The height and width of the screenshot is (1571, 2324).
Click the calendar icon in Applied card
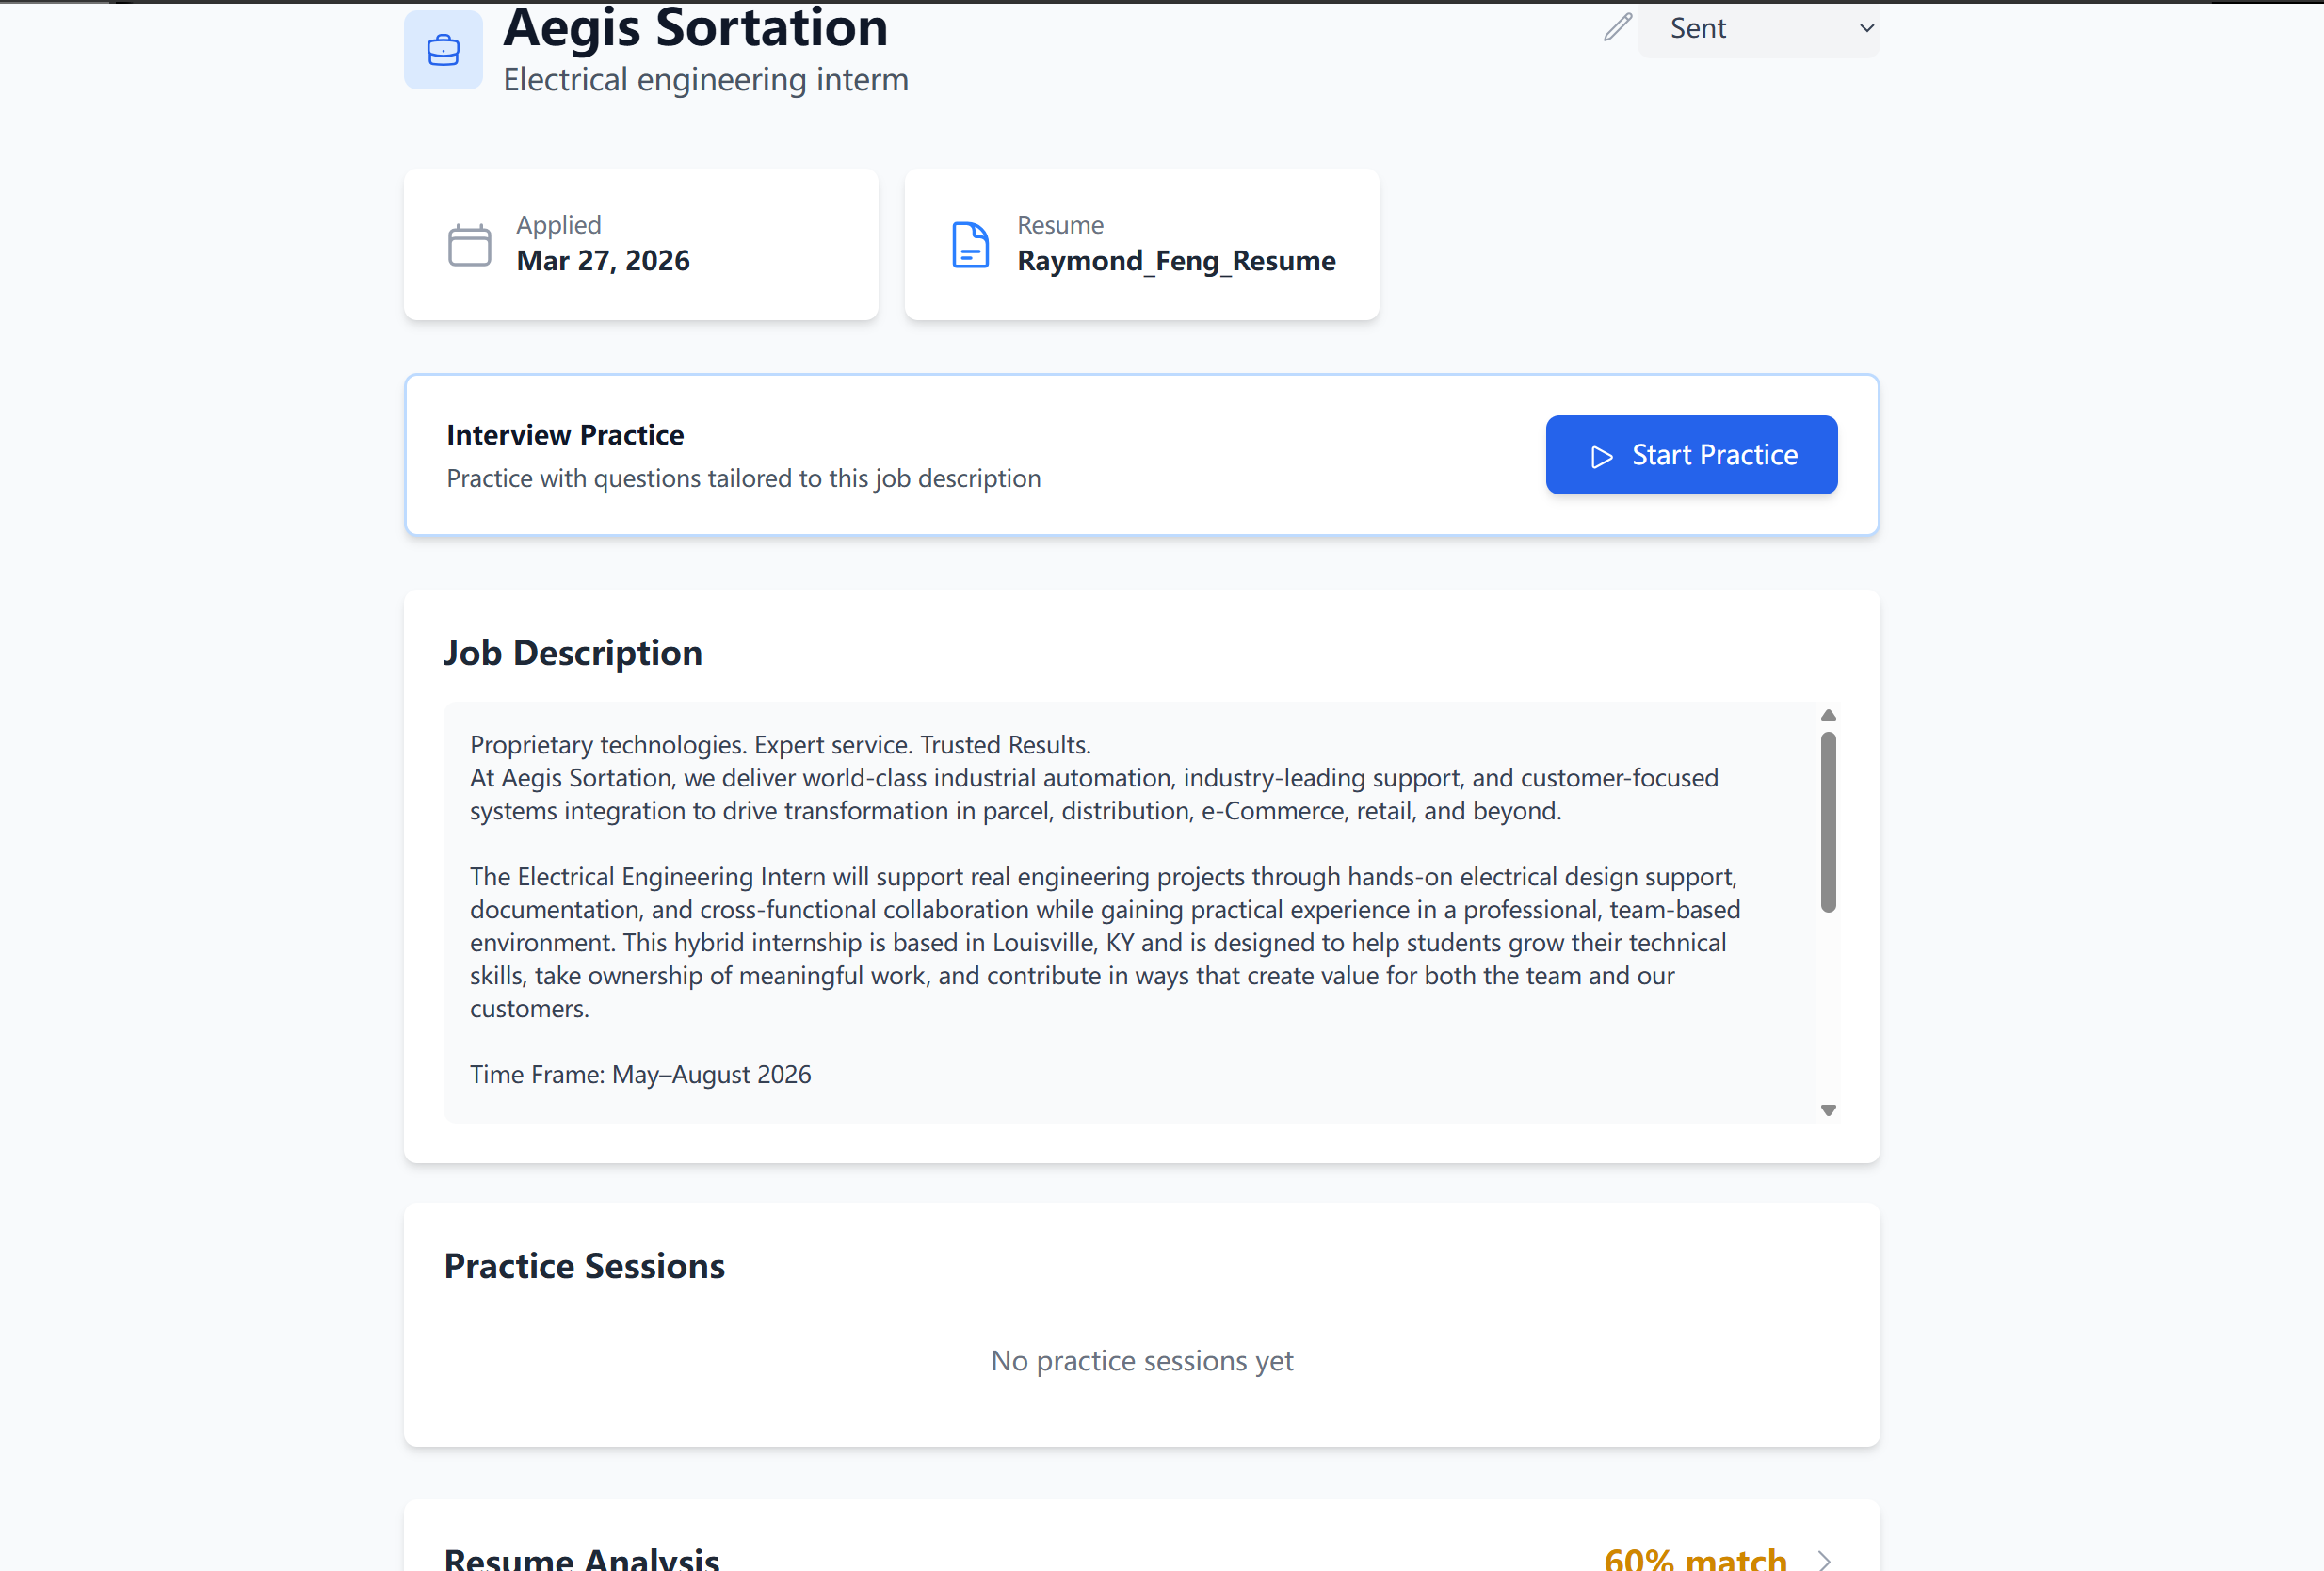pyautogui.click(x=469, y=245)
